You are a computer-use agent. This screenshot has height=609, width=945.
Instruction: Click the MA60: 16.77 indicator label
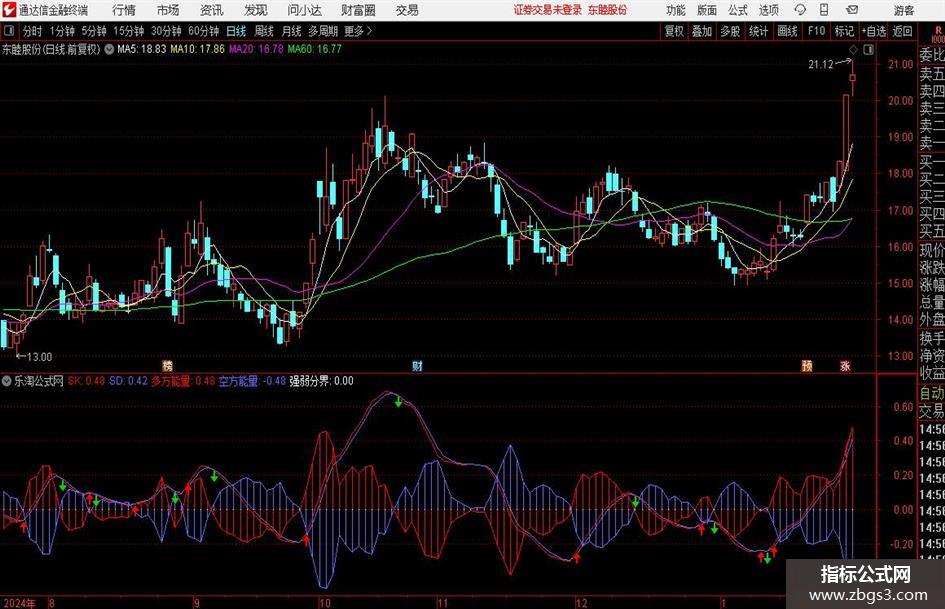pyautogui.click(x=315, y=49)
